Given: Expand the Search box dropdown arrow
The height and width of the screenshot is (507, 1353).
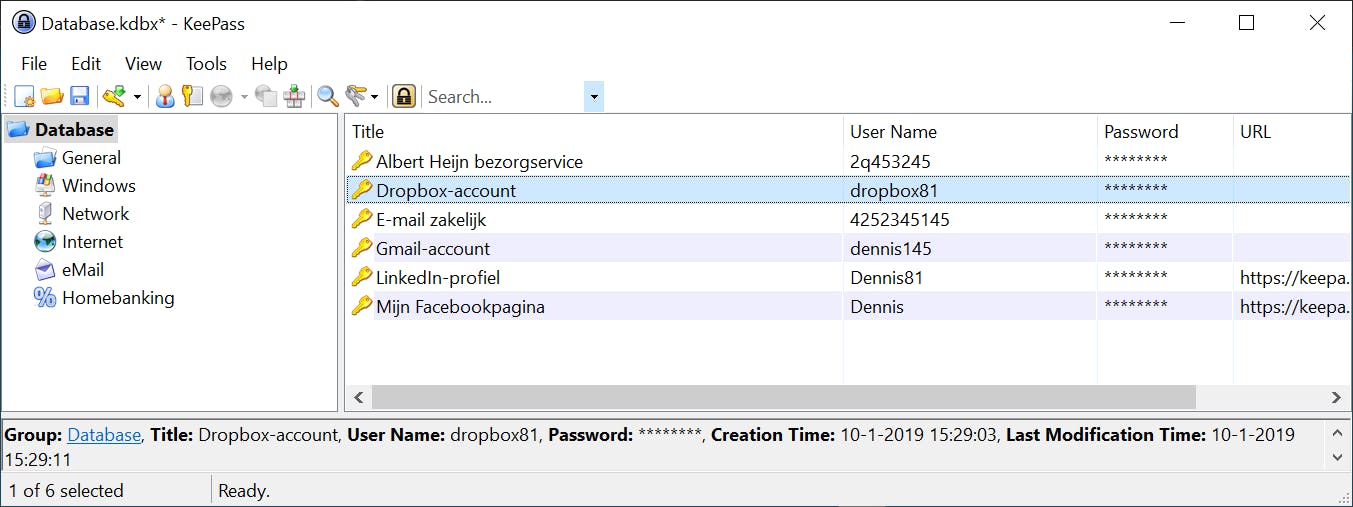Looking at the screenshot, I should (x=594, y=97).
